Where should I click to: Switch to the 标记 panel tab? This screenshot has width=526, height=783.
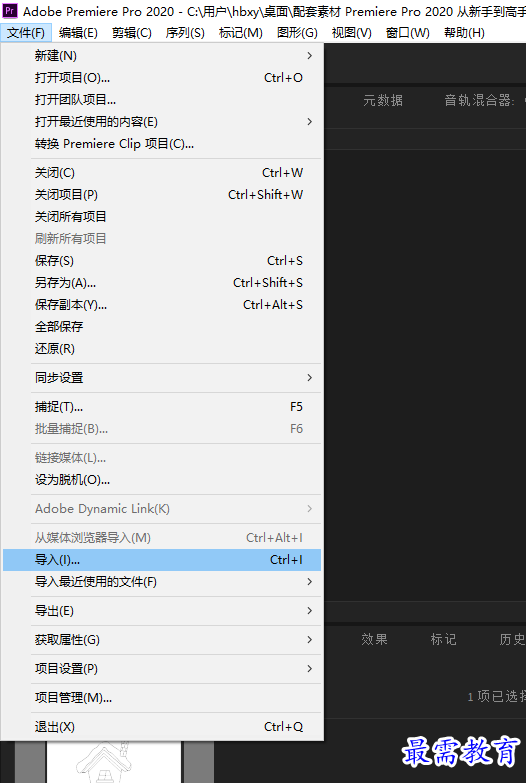click(443, 639)
